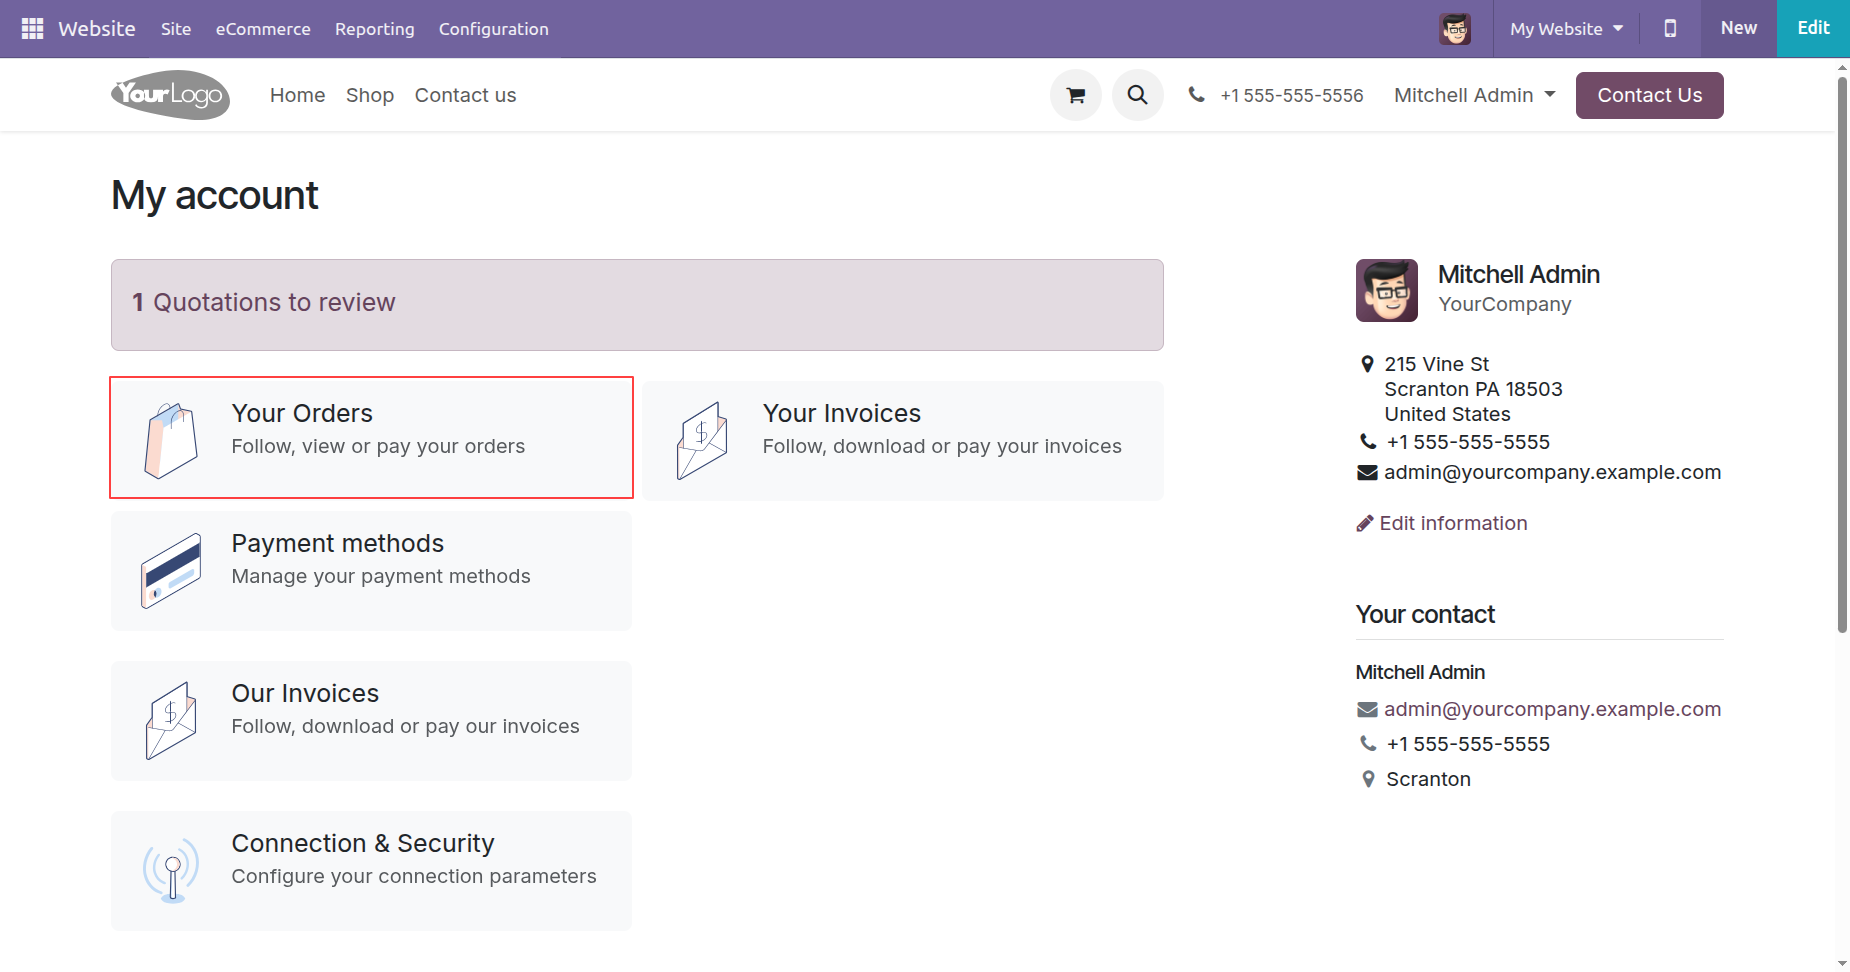Click the Payment methods credit card icon

coord(171,570)
